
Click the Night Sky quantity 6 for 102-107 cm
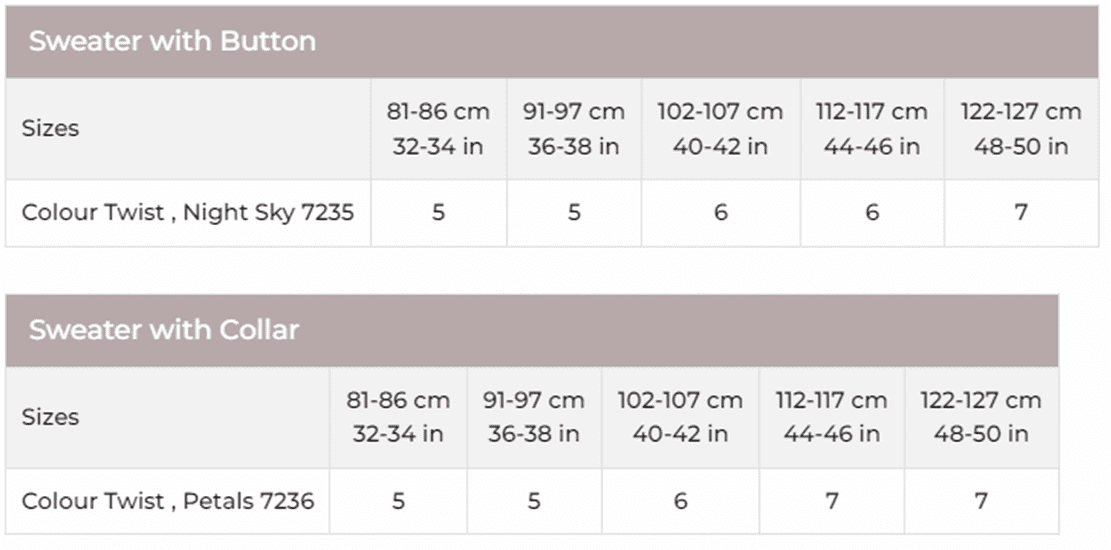pyautogui.click(x=720, y=212)
